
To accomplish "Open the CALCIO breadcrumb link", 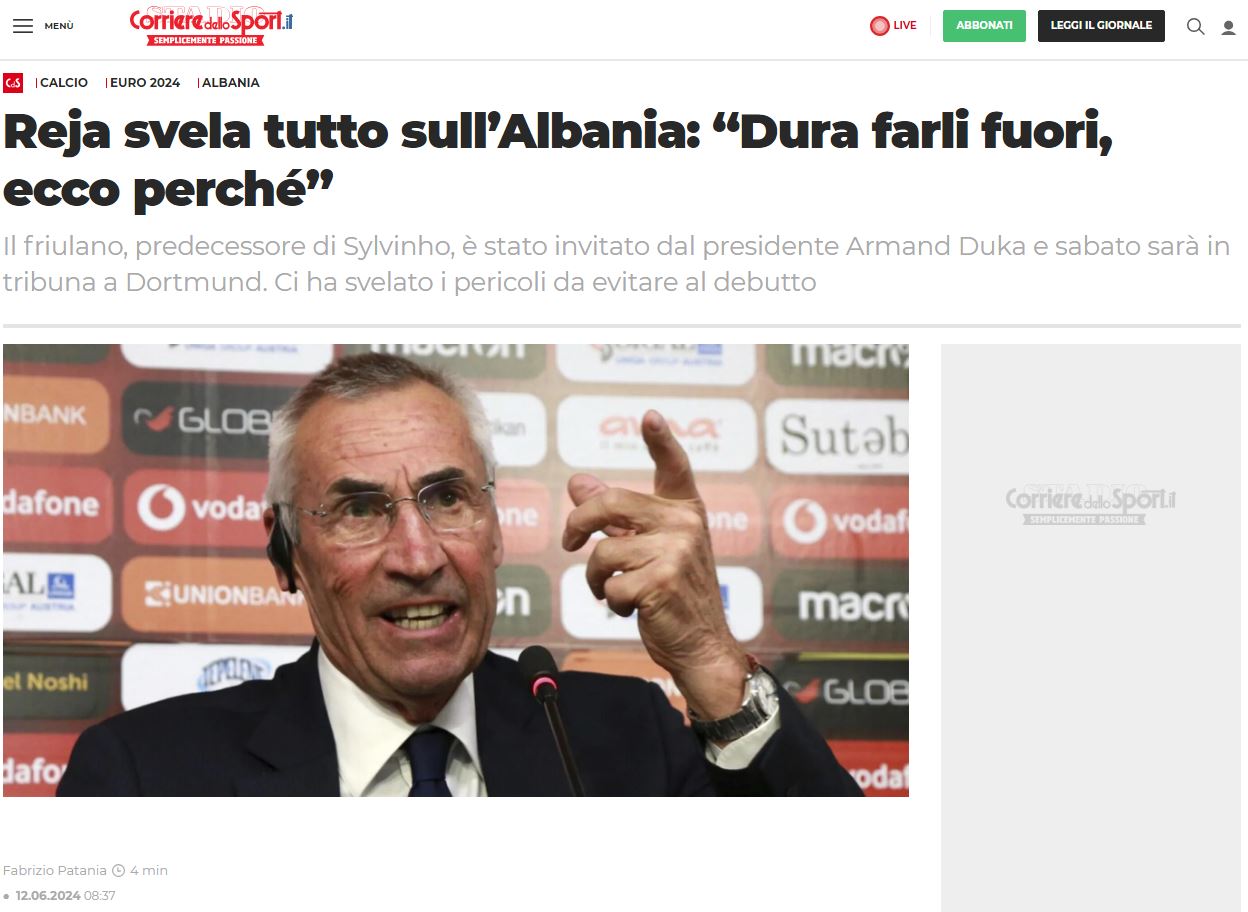I will click(64, 83).
